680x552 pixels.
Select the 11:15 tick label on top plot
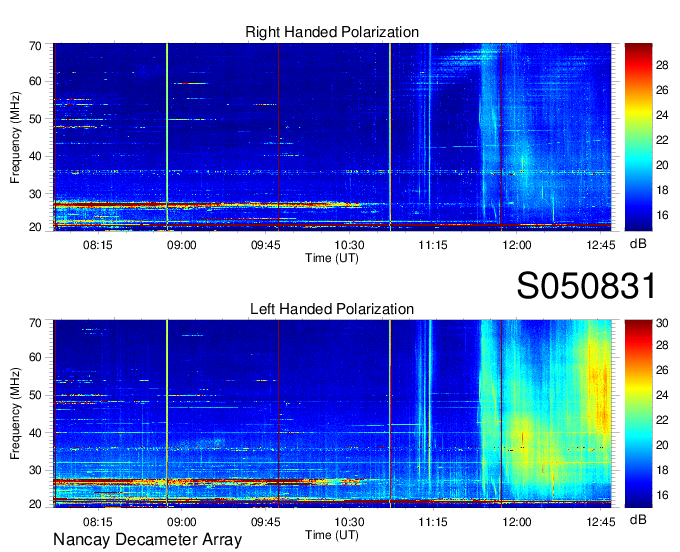pyautogui.click(x=433, y=245)
